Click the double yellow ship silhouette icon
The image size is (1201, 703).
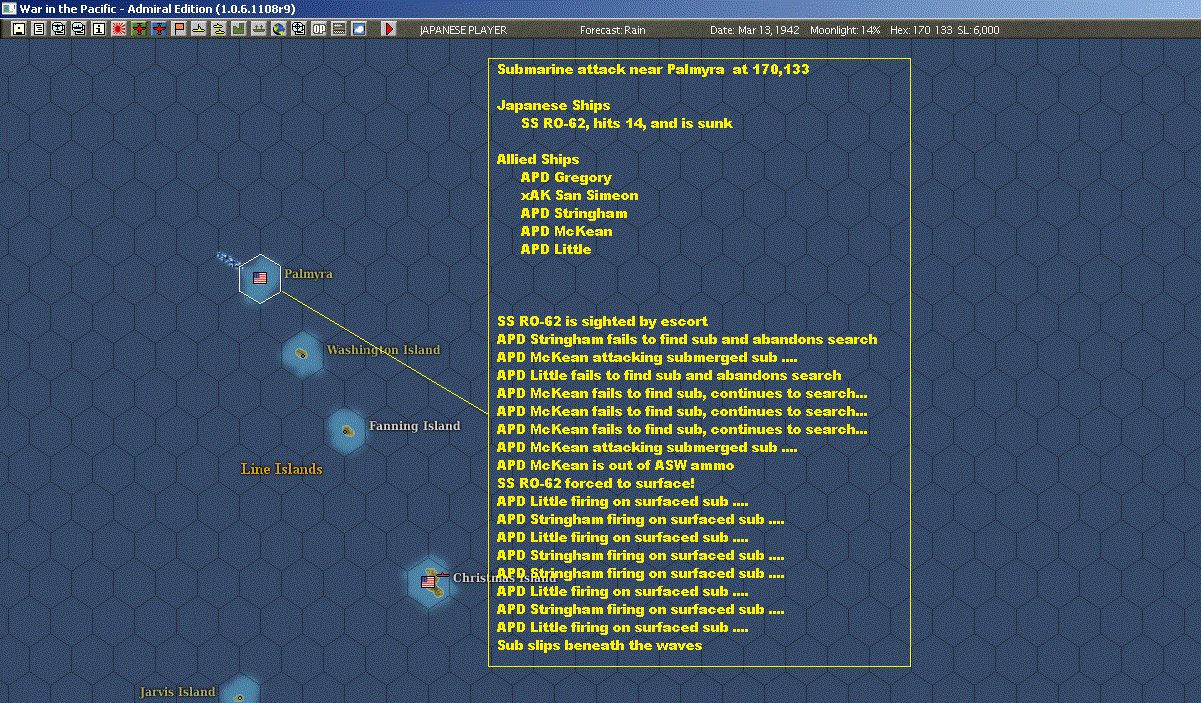(218, 29)
